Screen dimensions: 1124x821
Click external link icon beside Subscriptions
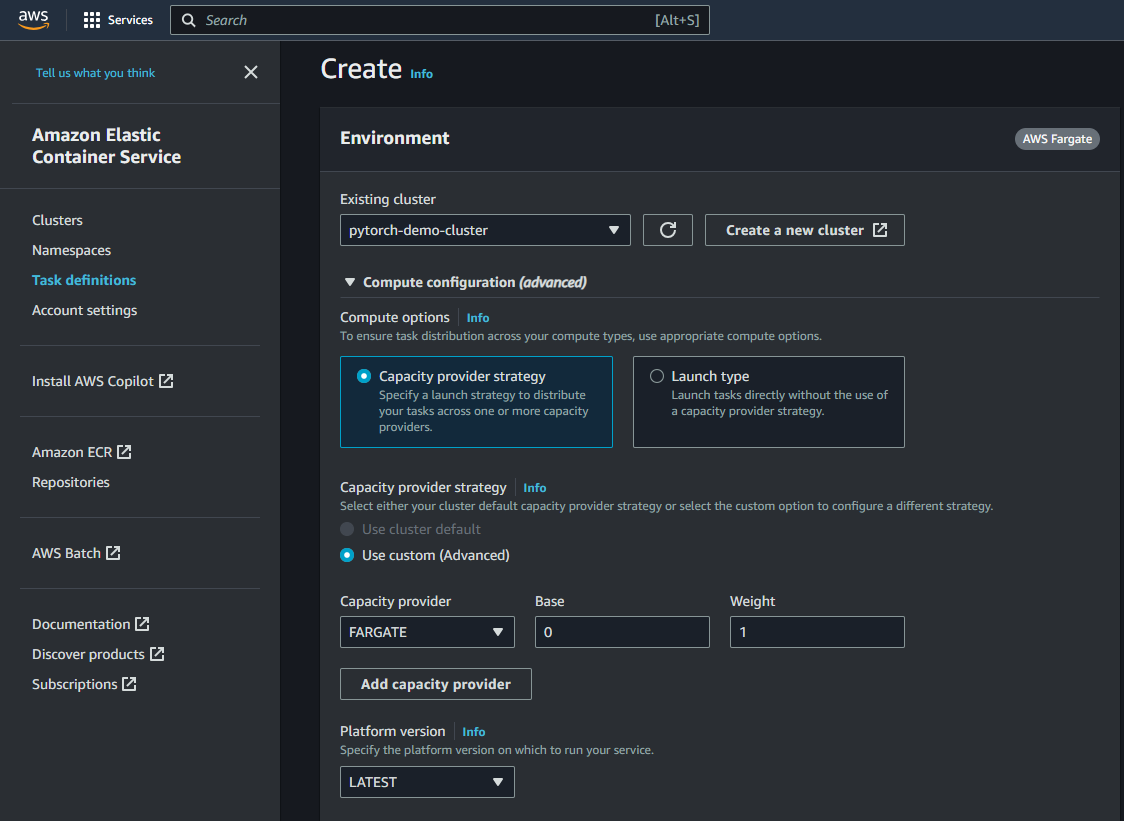pos(129,684)
